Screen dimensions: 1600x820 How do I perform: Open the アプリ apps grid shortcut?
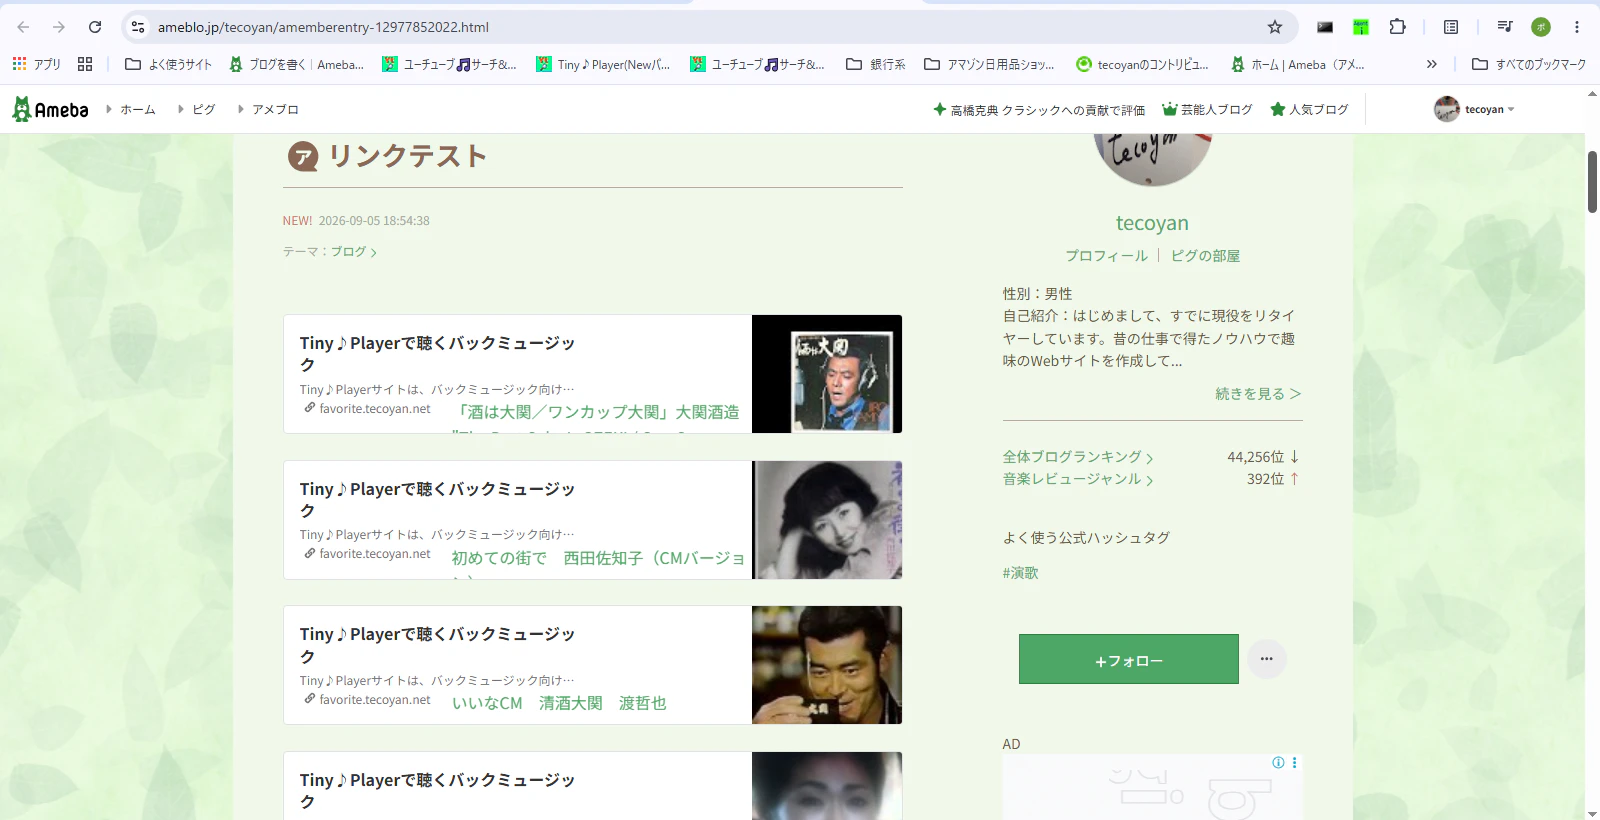click(x=36, y=64)
